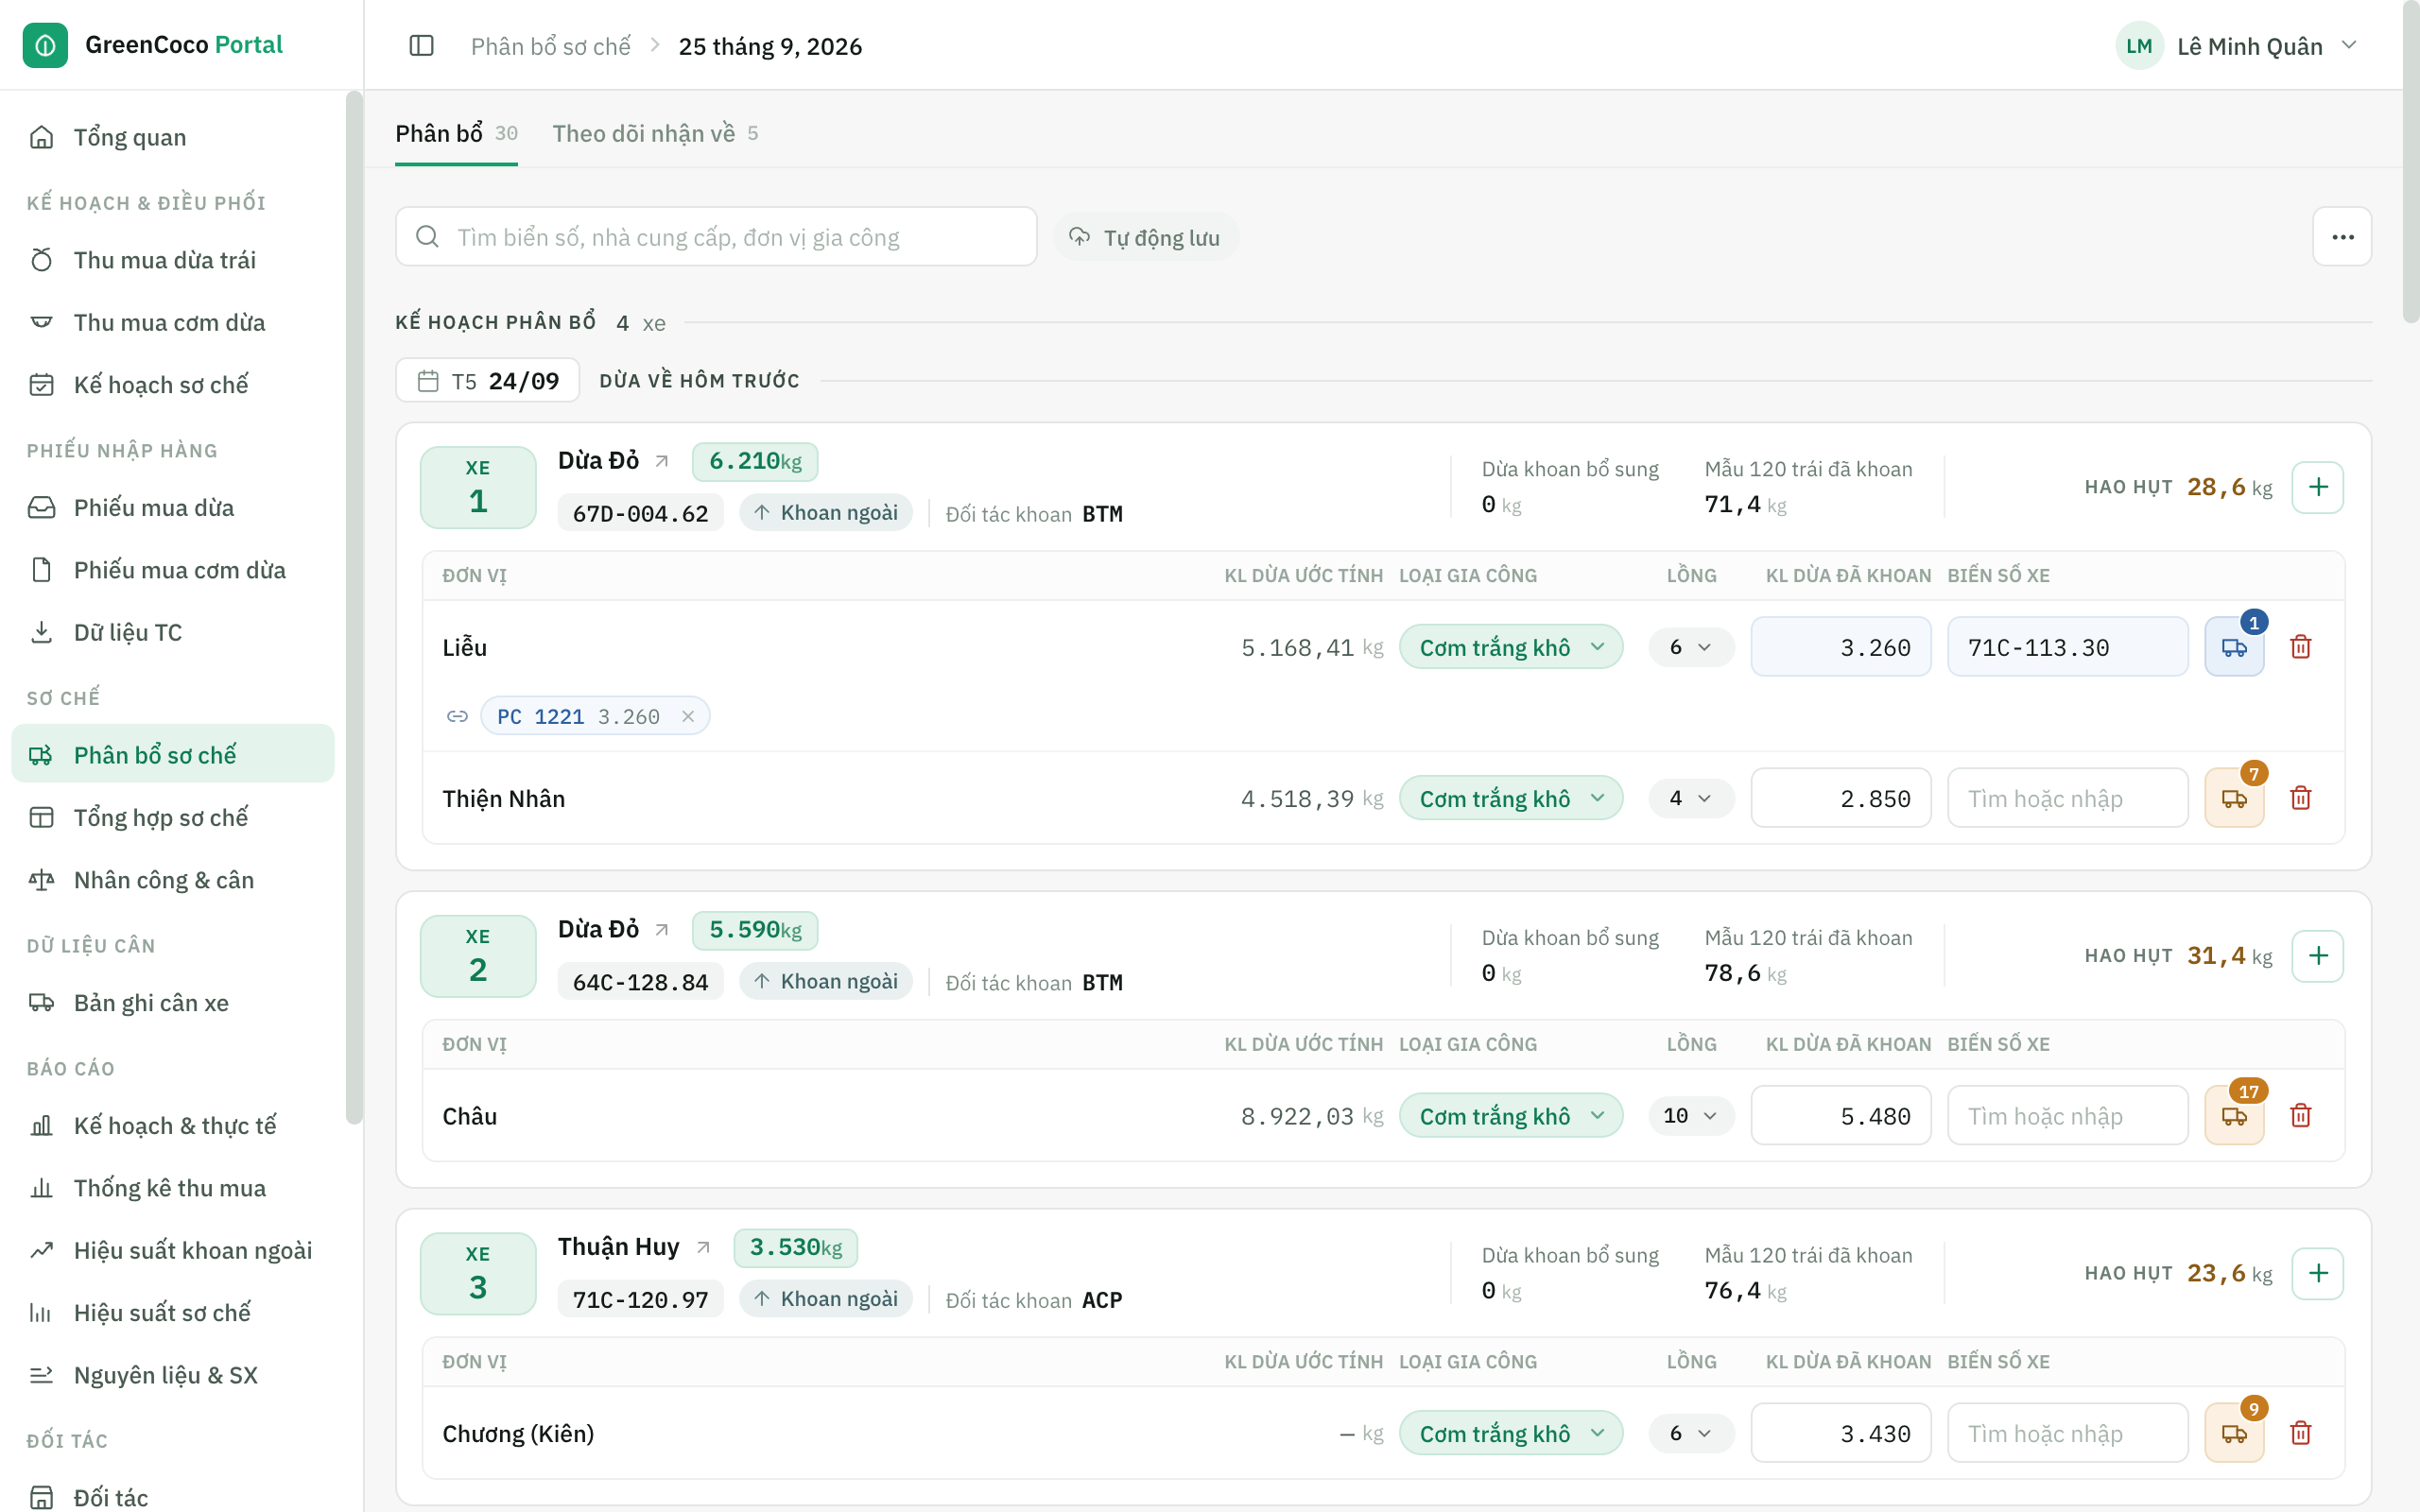Select the Phân bổ tab
The height and width of the screenshot is (1512, 2420).
[456, 133]
